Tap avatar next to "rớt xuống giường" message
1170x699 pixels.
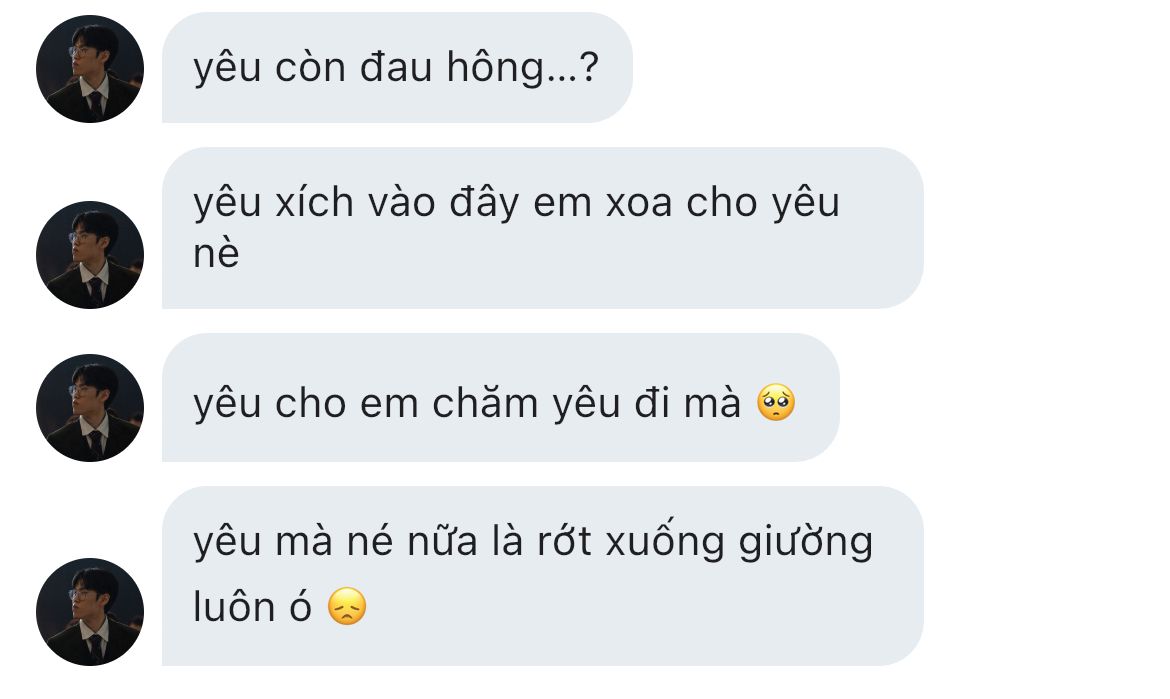90,612
